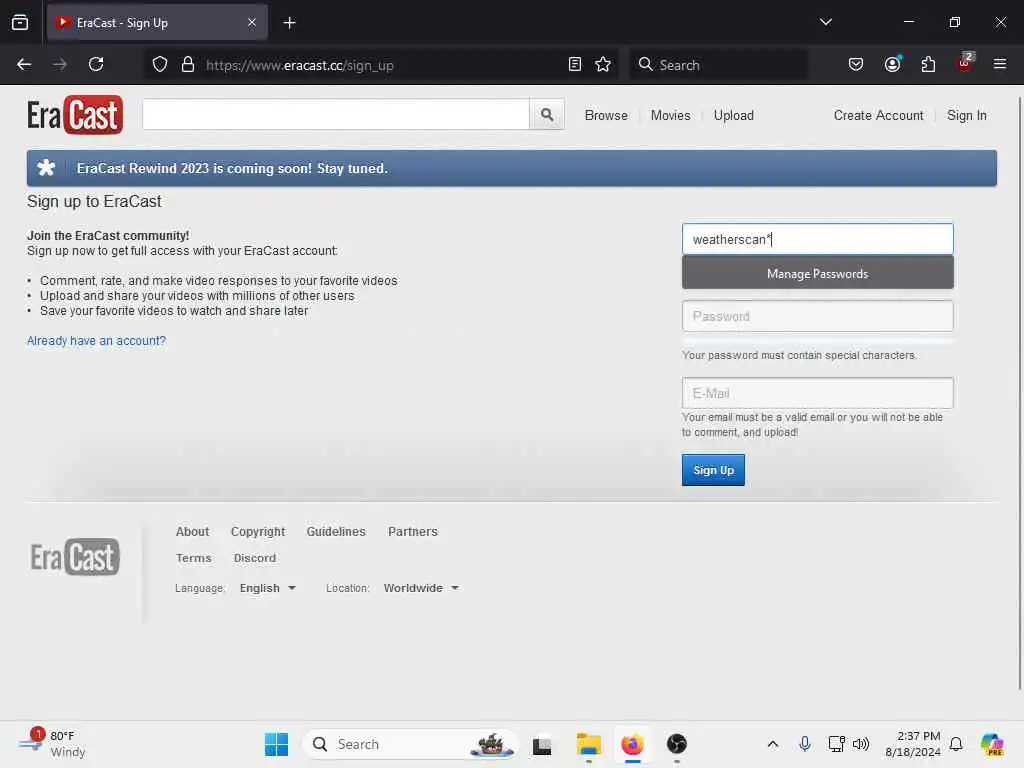This screenshot has height=768, width=1024.
Task: Open the List all tabs chevron
Action: [825, 22]
